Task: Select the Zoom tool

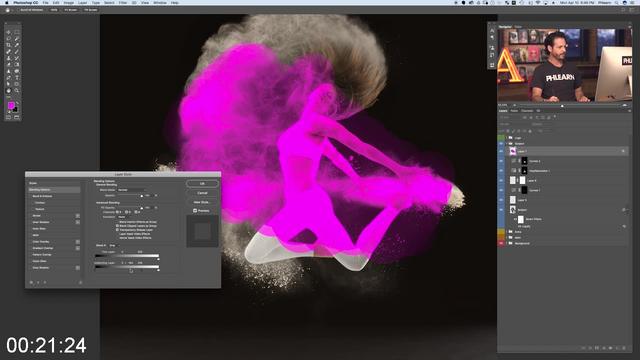Action: pos(17,90)
